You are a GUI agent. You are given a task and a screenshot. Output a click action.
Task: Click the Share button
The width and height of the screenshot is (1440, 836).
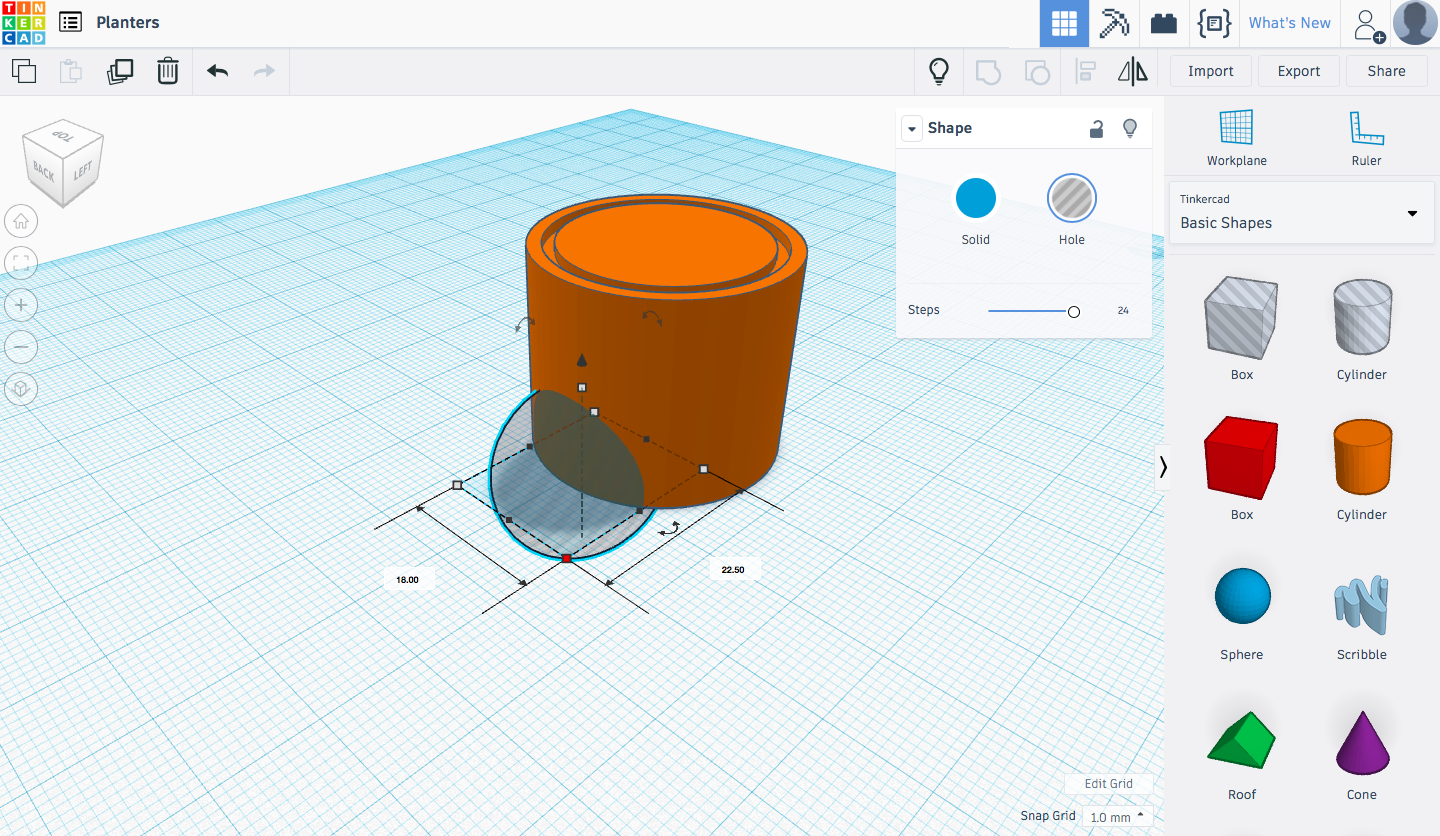coord(1386,71)
